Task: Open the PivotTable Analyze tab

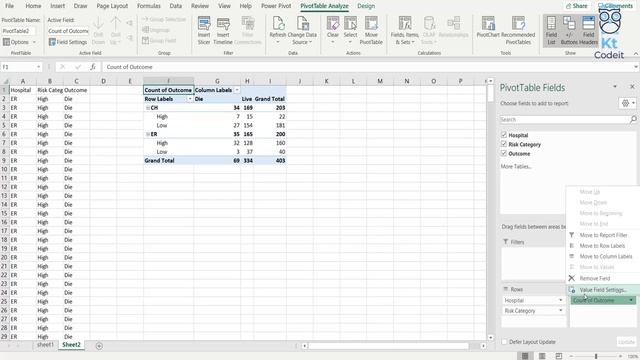Action: coord(324,6)
